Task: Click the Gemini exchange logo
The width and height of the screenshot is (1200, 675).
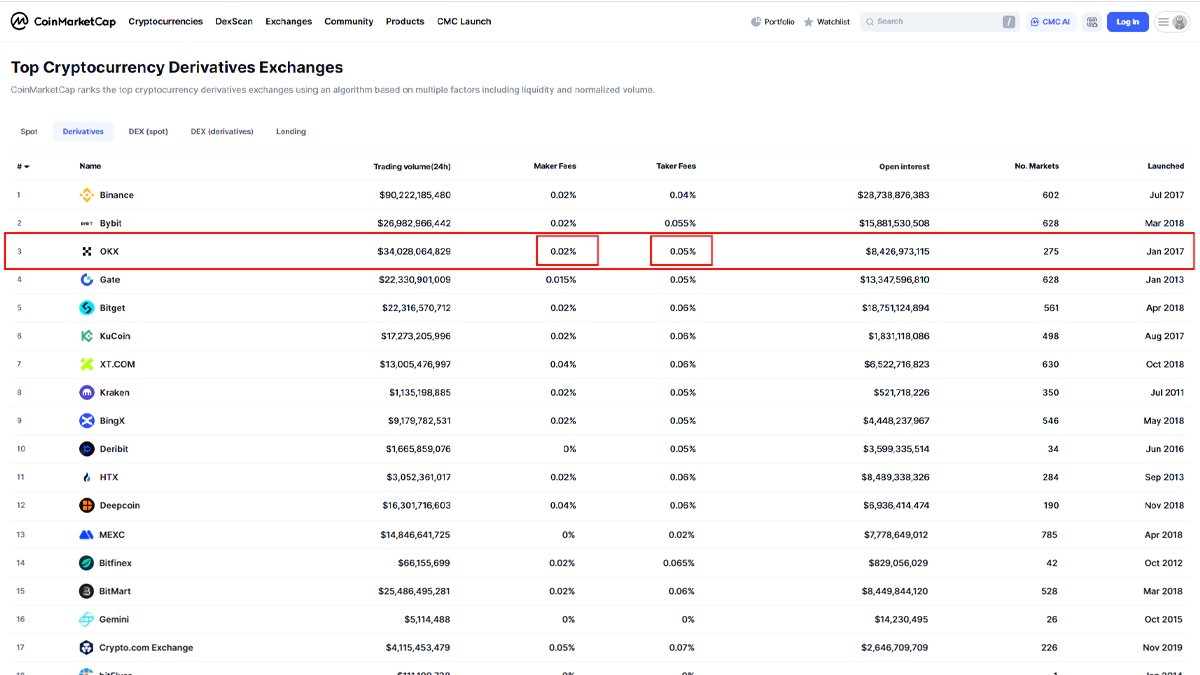Action: point(87,619)
